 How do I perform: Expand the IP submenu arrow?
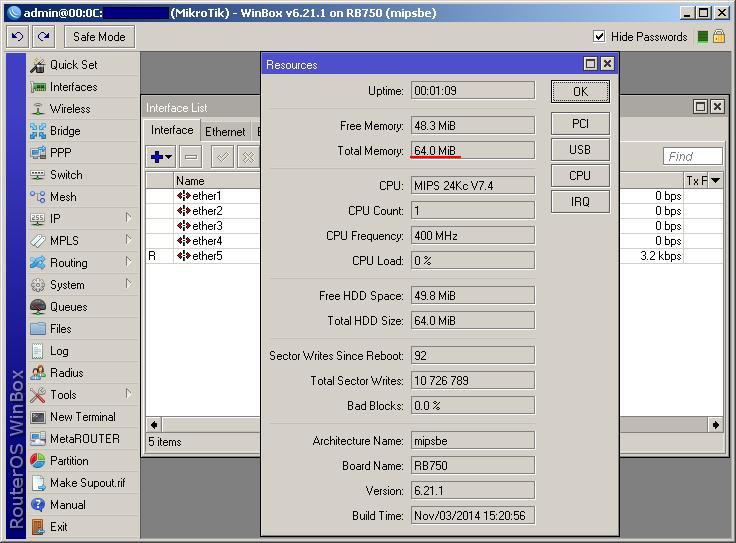(x=129, y=217)
